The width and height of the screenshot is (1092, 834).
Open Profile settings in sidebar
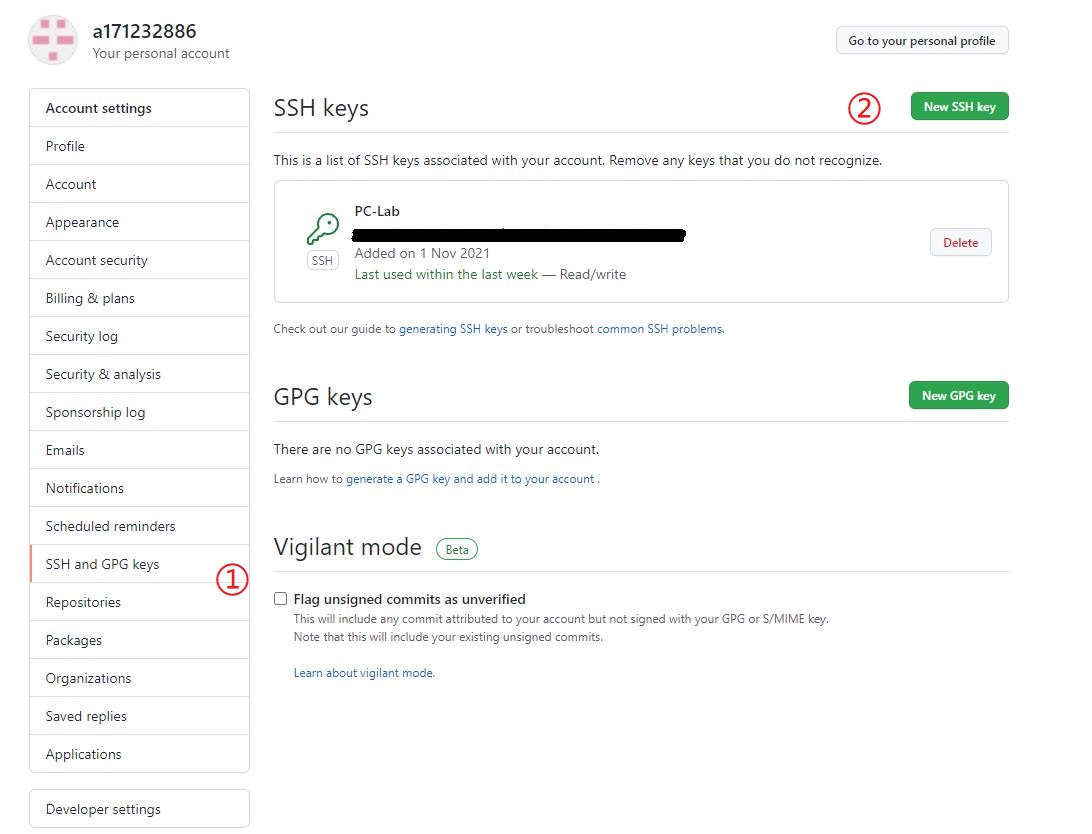tap(139, 146)
